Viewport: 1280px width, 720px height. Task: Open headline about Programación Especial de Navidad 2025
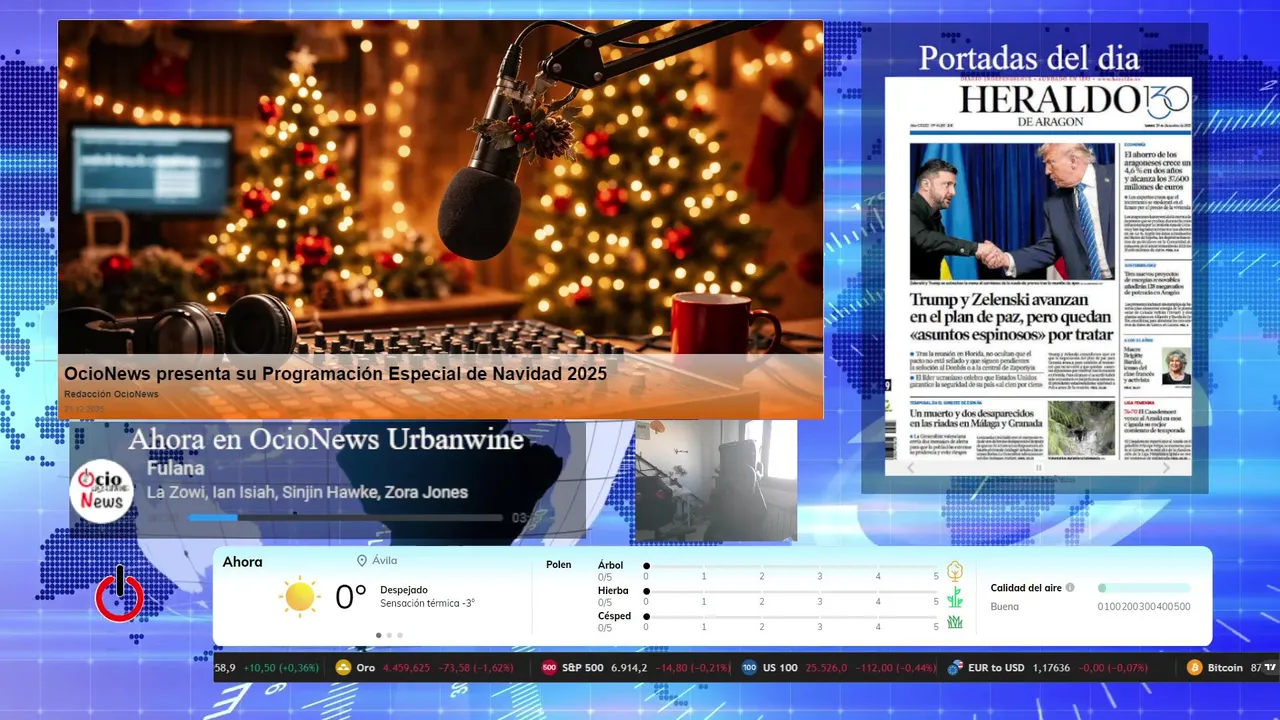tap(336, 374)
